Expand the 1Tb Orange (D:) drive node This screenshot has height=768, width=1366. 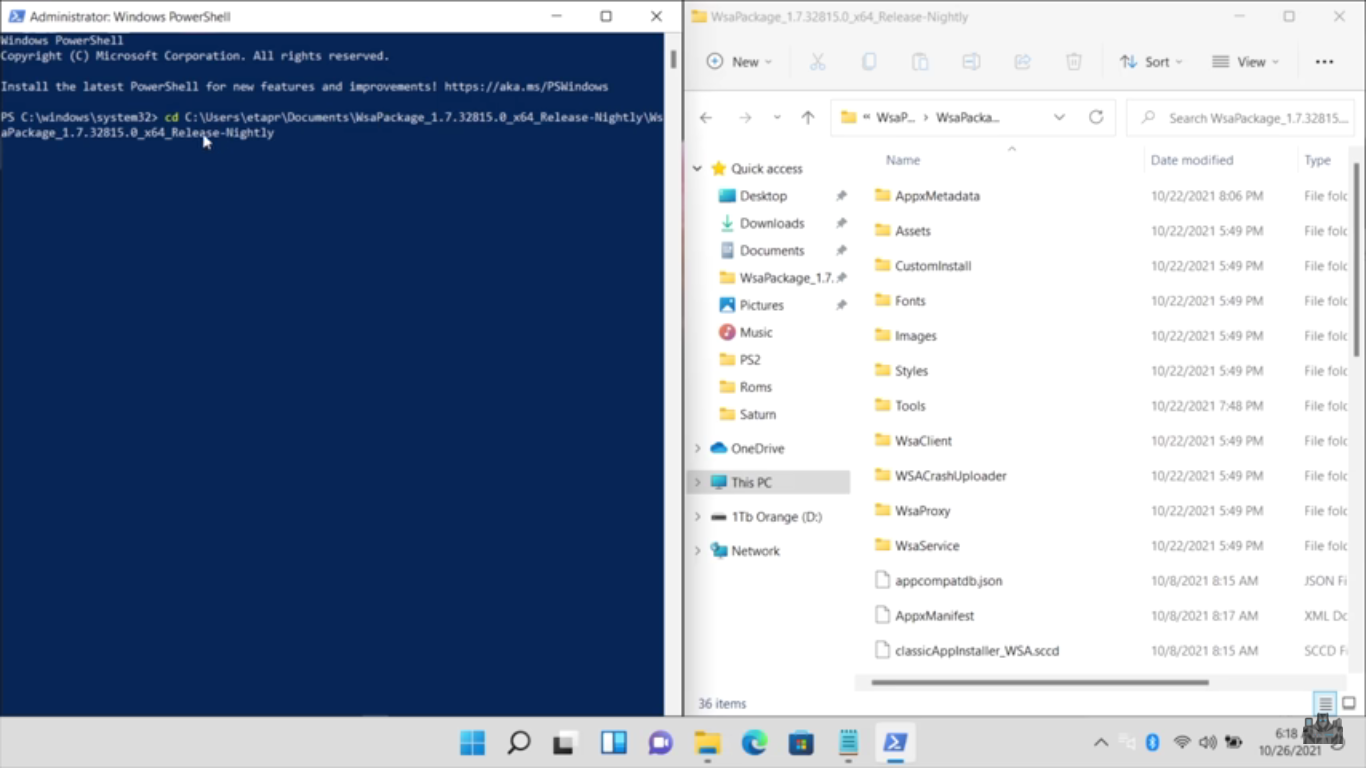coord(697,517)
